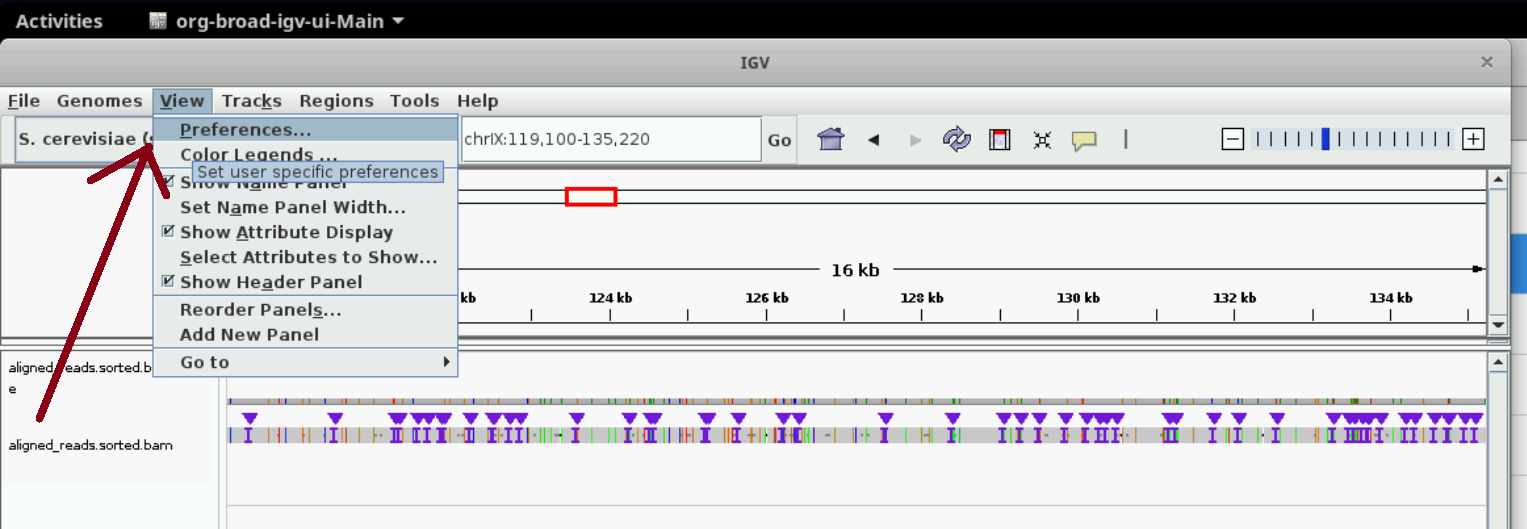The height and width of the screenshot is (529, 1527).
Task: Close the IGV window
Action: [x=1487, y=62]
